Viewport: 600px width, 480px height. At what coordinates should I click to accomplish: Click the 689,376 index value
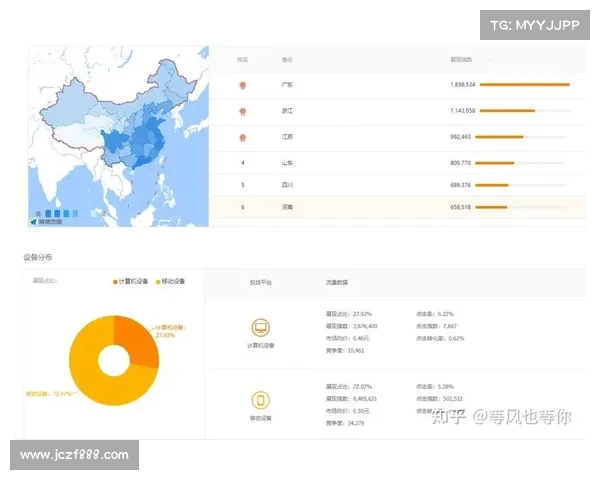click(x=460, y=185)
